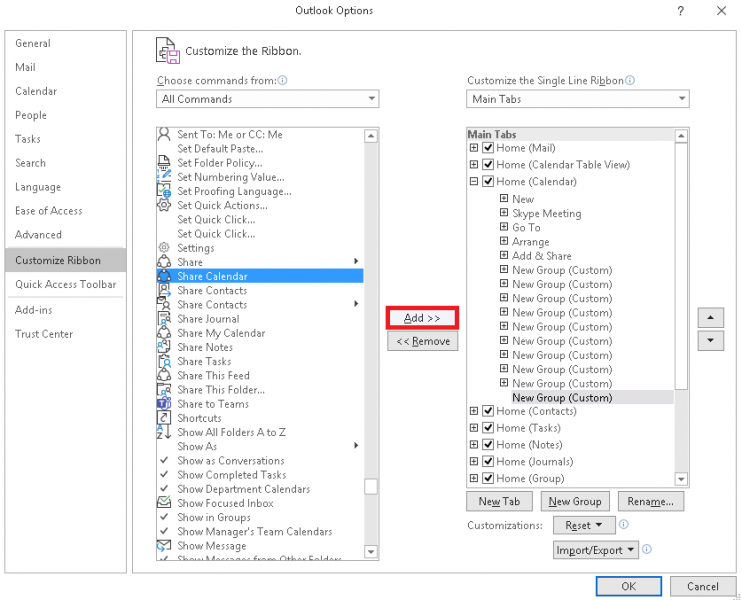The width and height of the screenshot is (742, 600).
Task: Click the Share My Calendar icon
Action: click(164, 333)
